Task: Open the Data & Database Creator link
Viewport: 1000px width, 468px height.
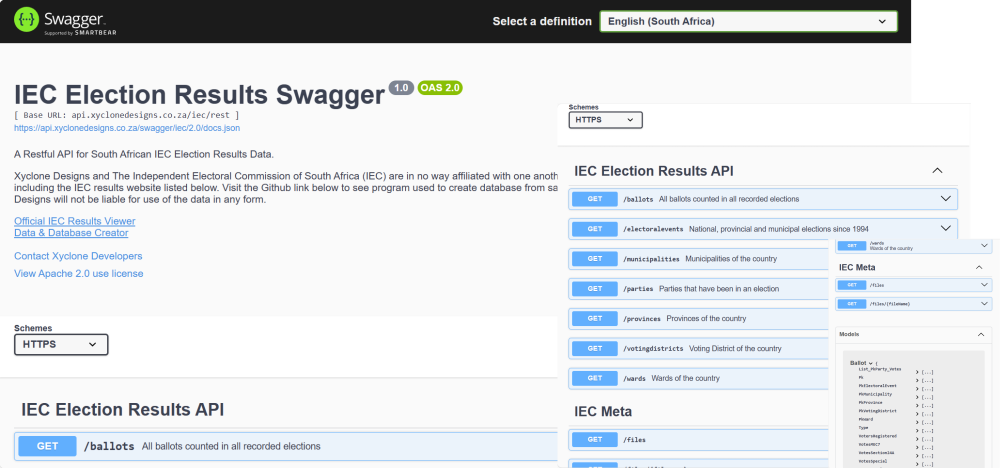Action: (x=71, y=233)
